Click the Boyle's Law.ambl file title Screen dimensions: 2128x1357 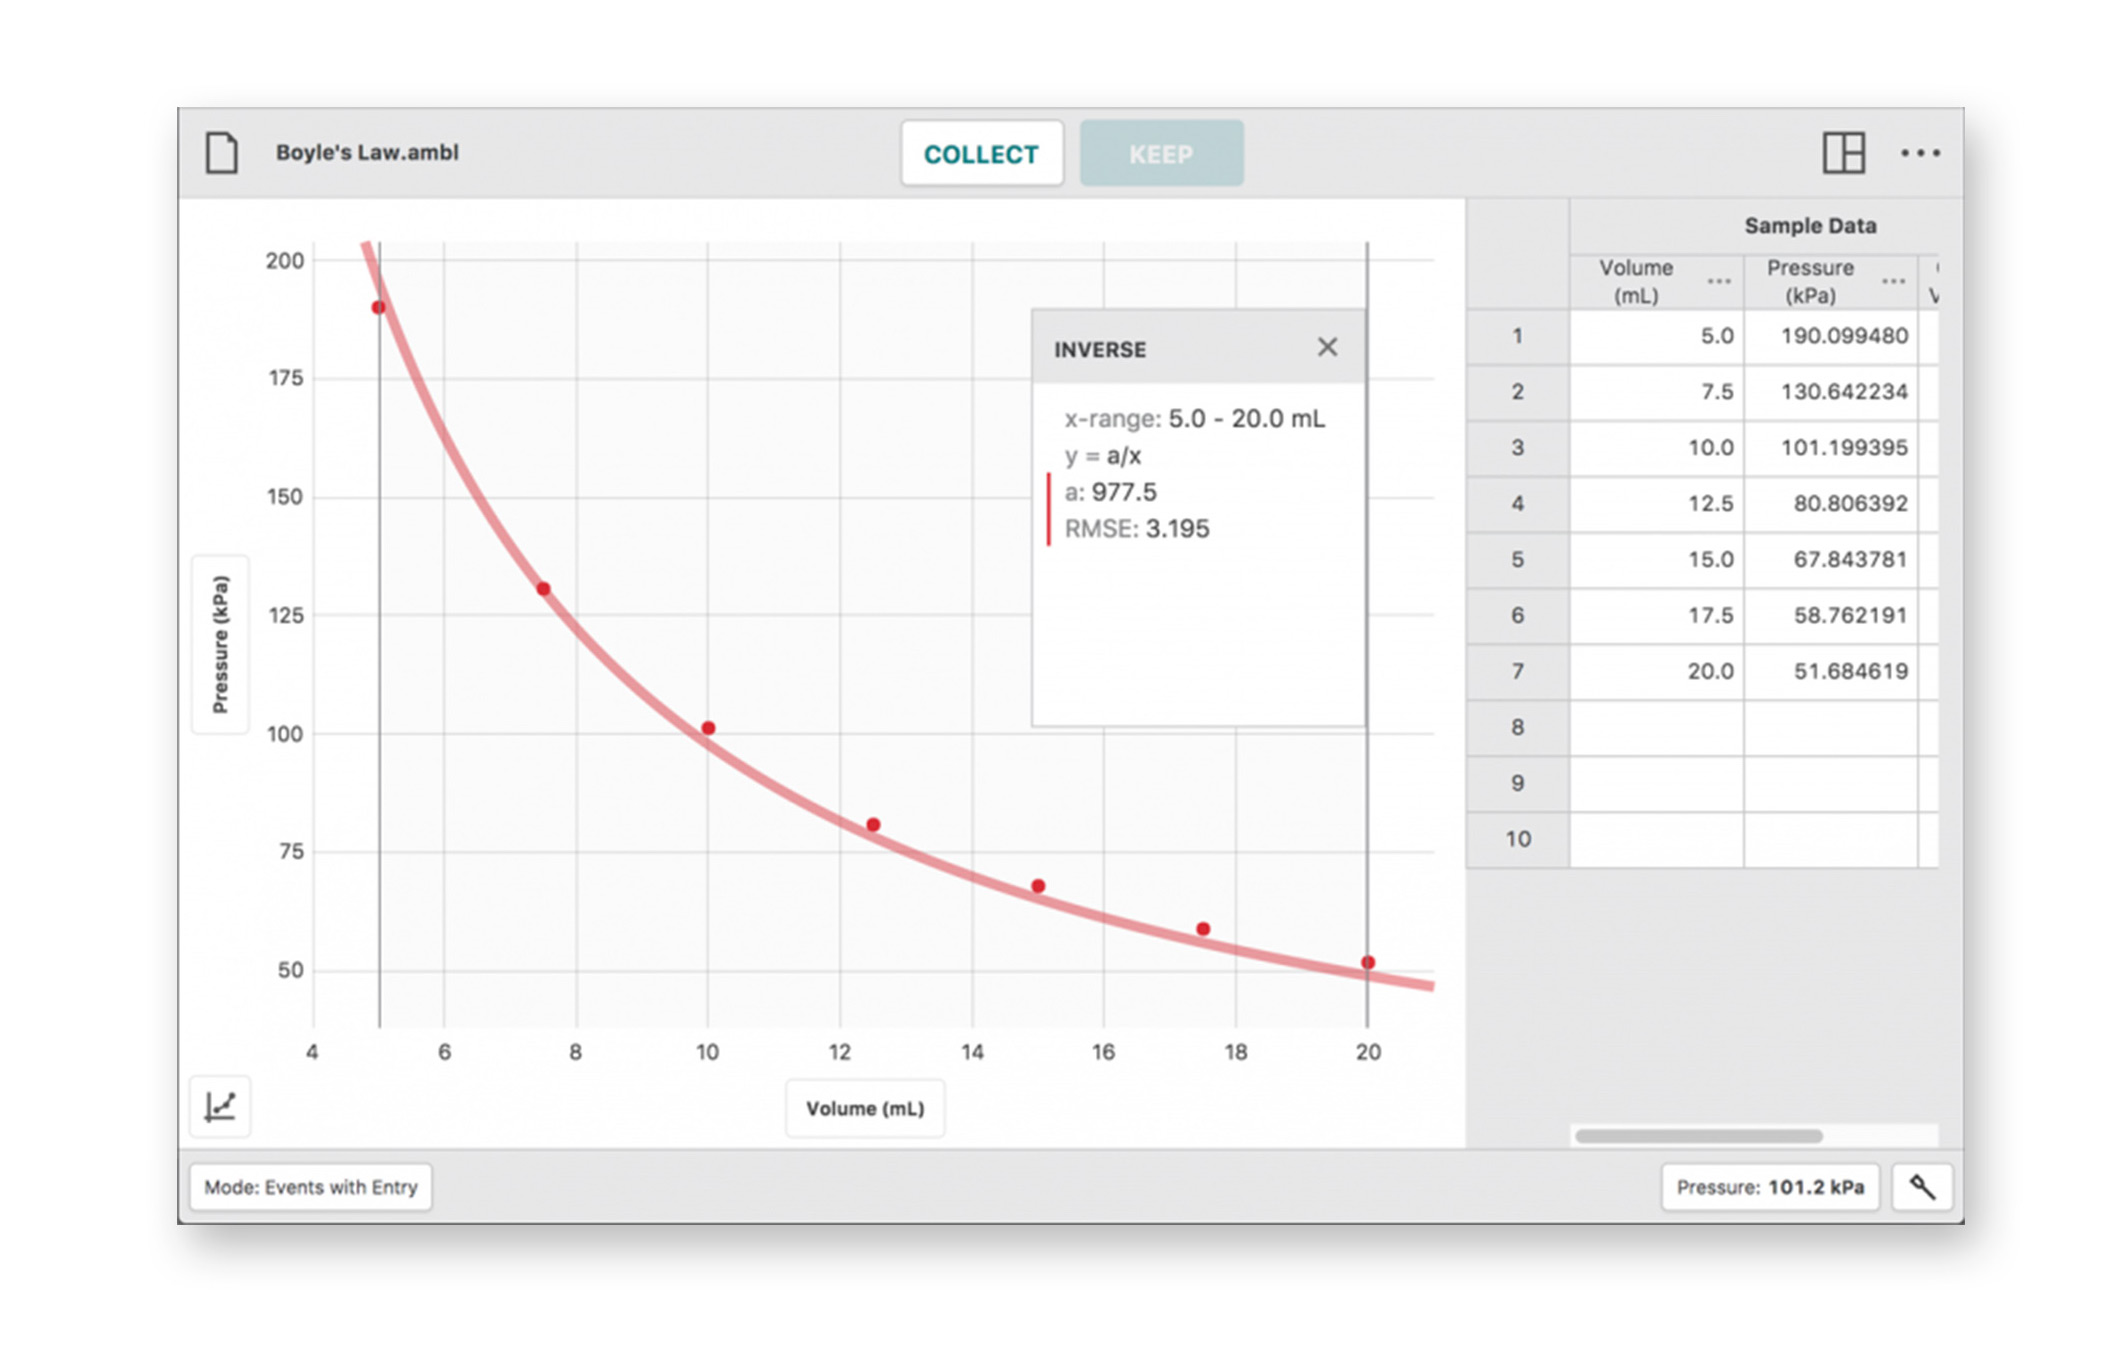click(x=367, y=153)
